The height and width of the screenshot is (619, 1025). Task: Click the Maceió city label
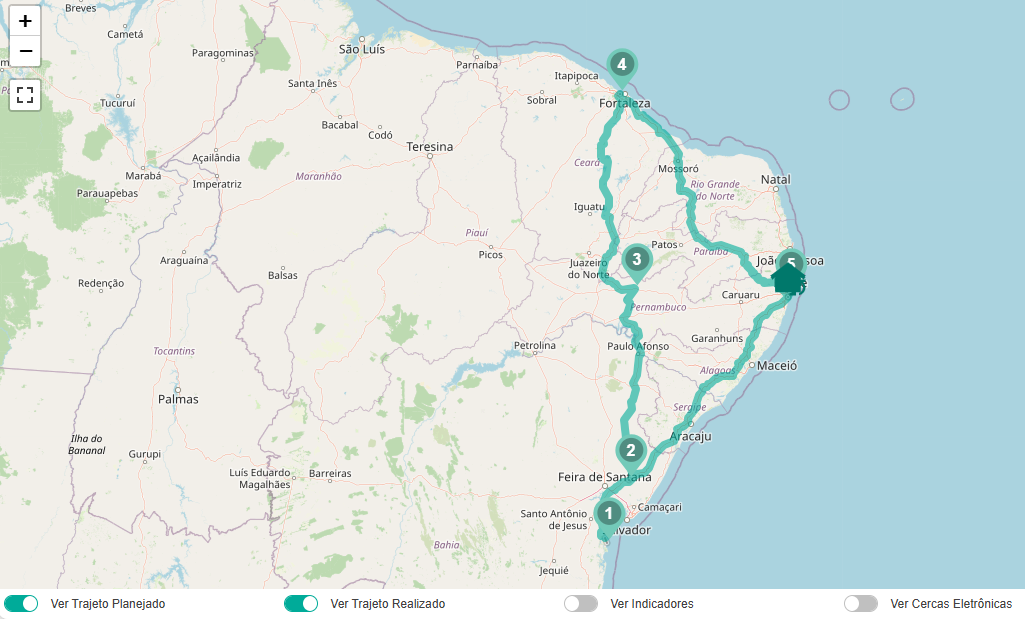coord(777,366)
